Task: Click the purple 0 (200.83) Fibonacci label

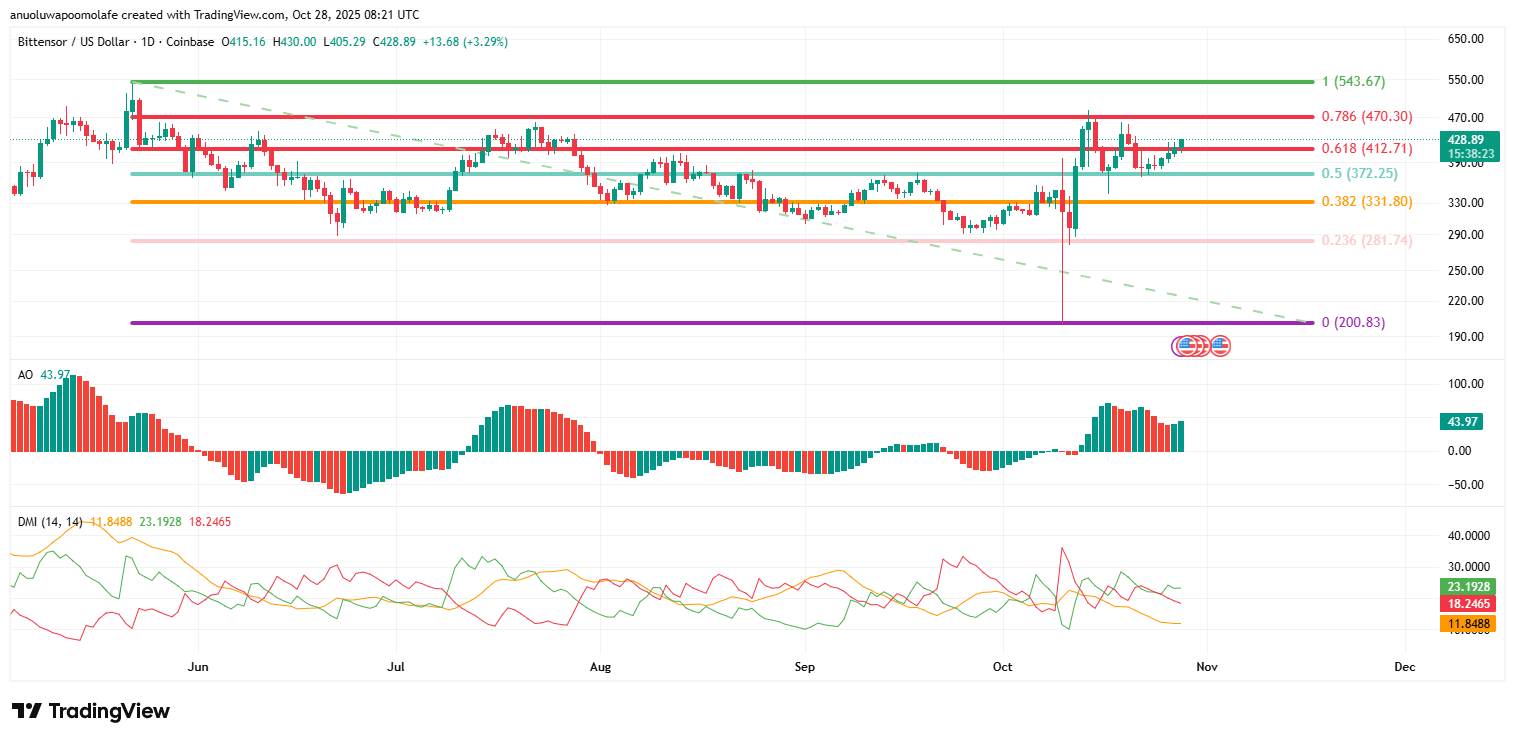Action: 1353,323
